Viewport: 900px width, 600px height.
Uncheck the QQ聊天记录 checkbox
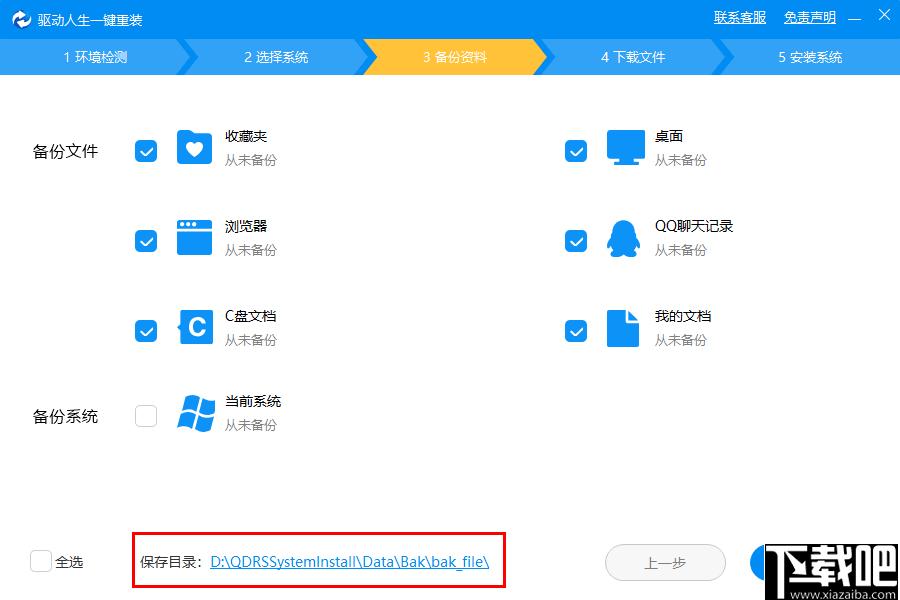coord(576,241)
